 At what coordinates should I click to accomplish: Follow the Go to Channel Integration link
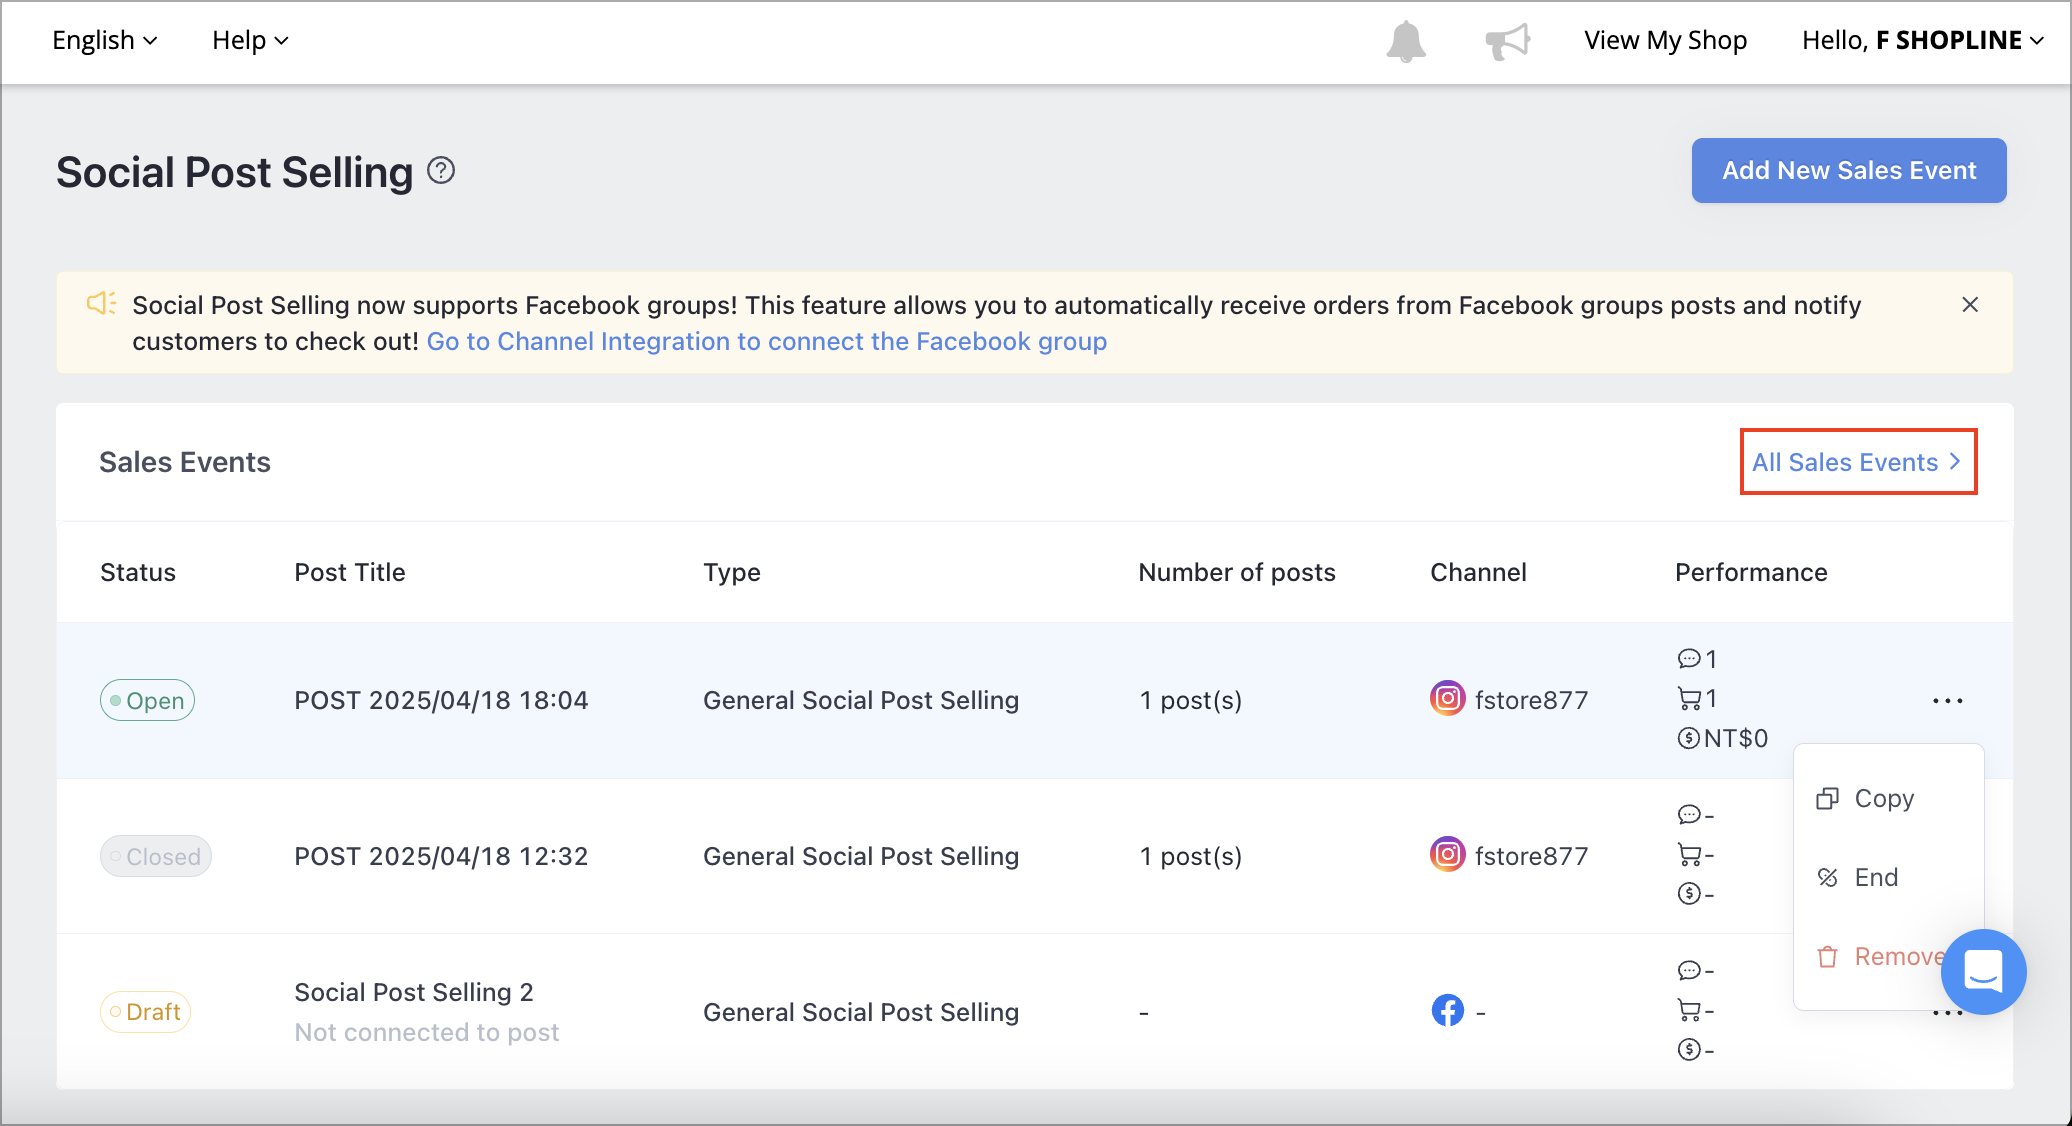click(x=766, y=342)
